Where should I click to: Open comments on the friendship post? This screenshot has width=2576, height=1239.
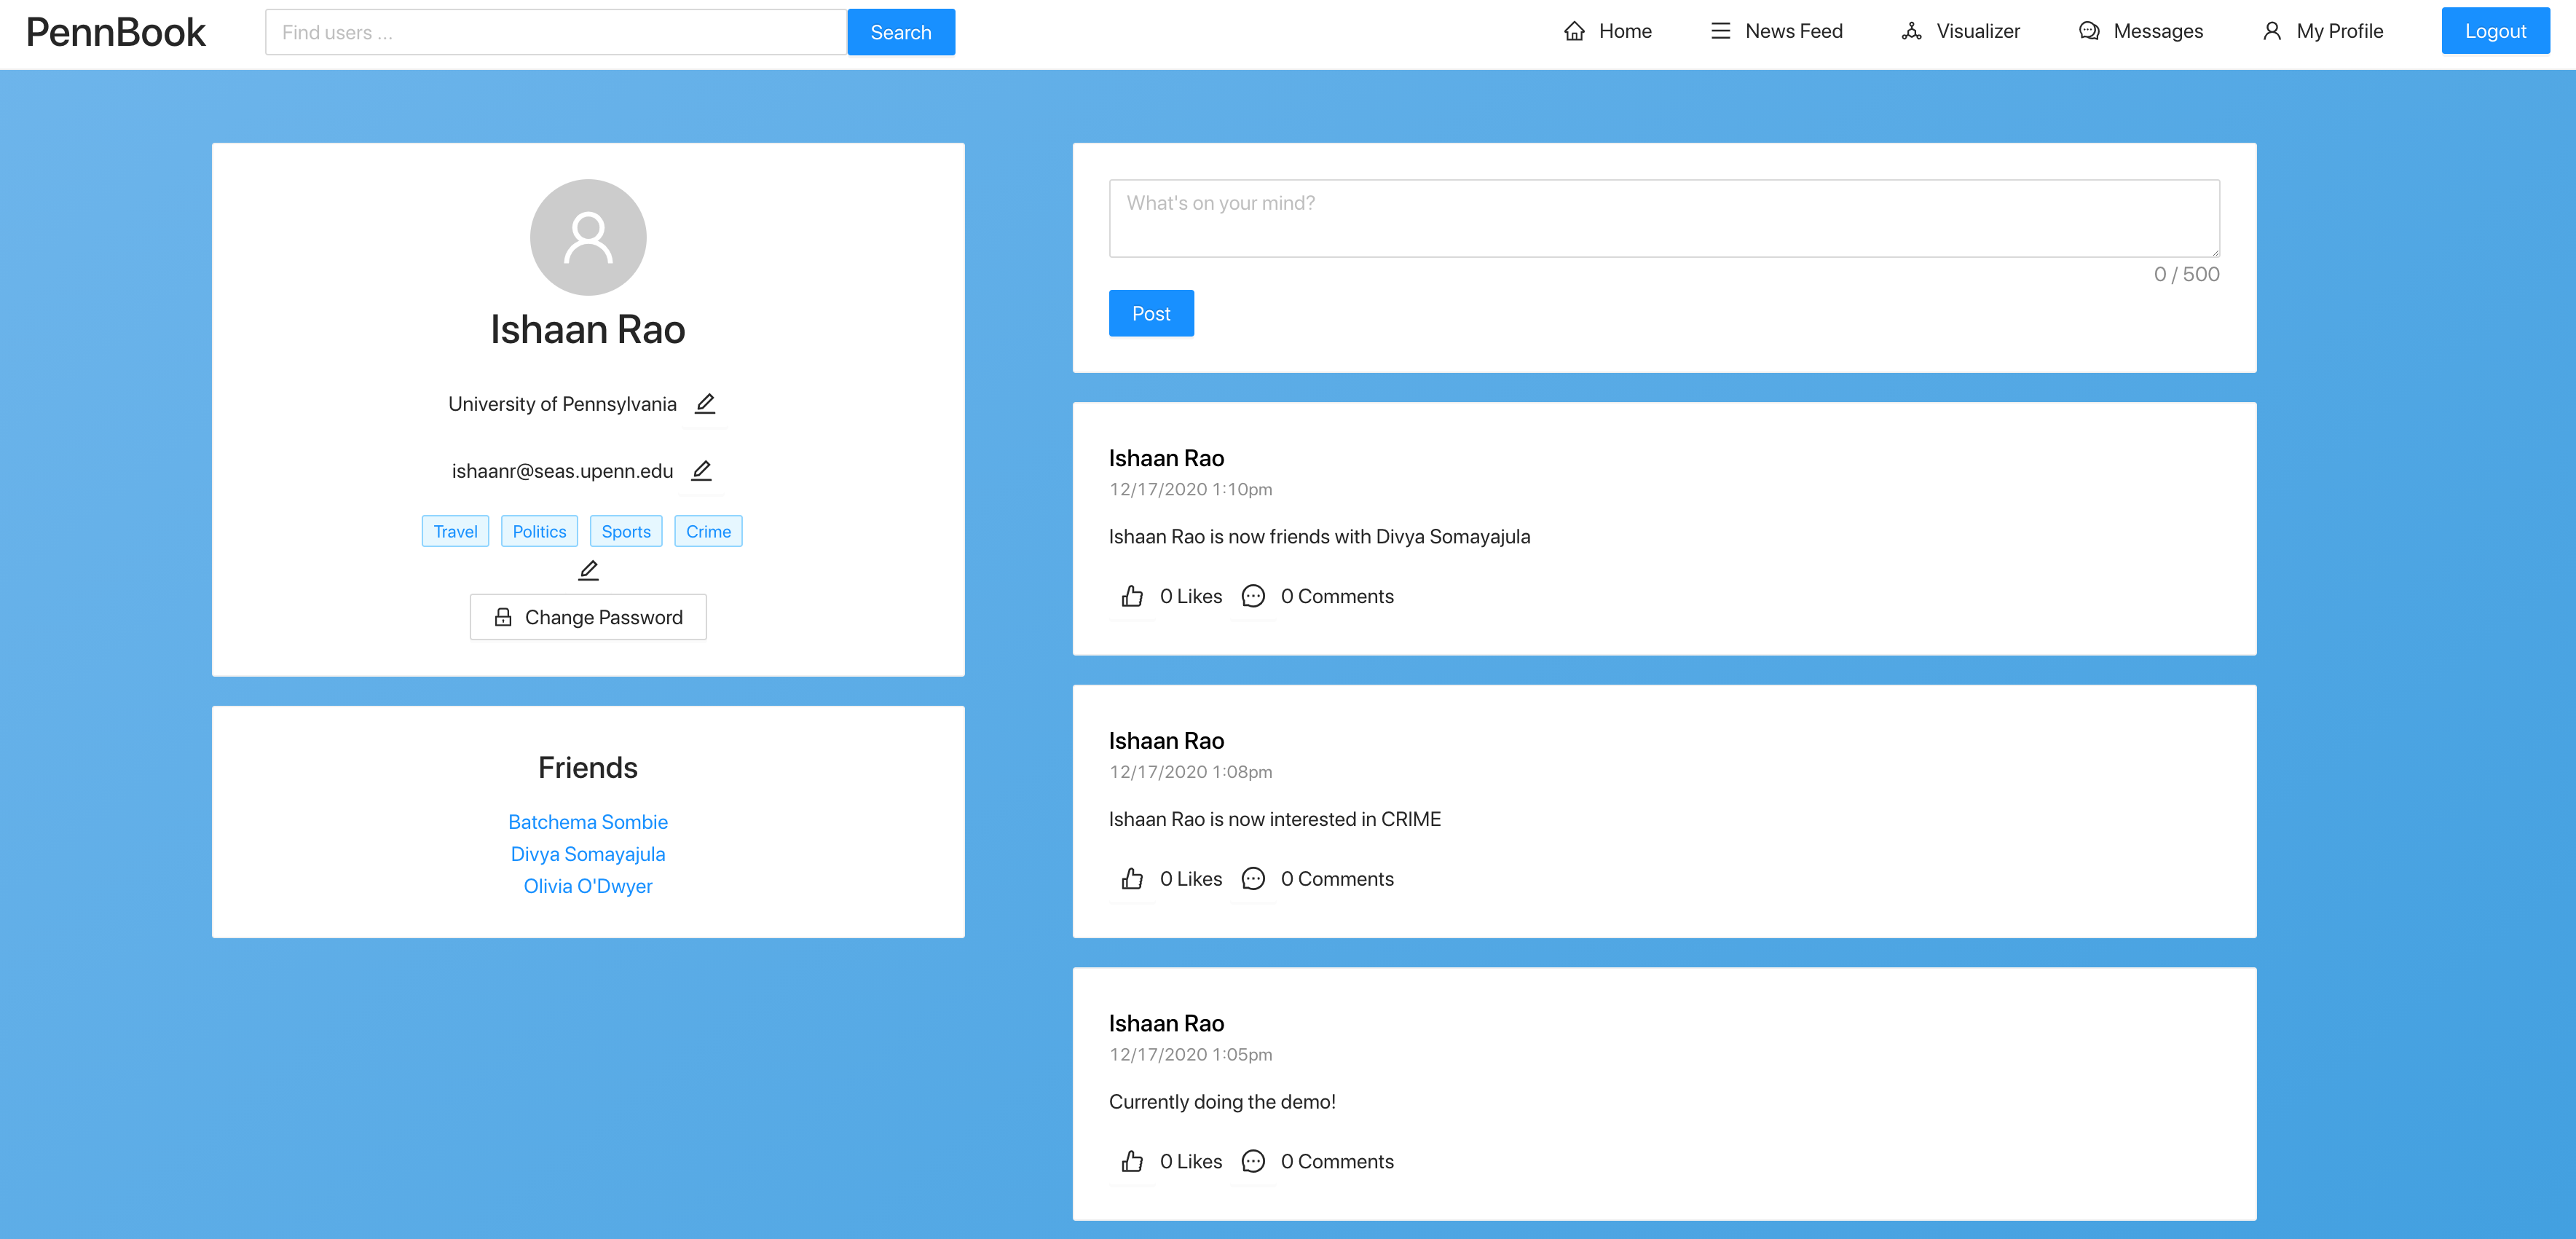coord(1253,597)
